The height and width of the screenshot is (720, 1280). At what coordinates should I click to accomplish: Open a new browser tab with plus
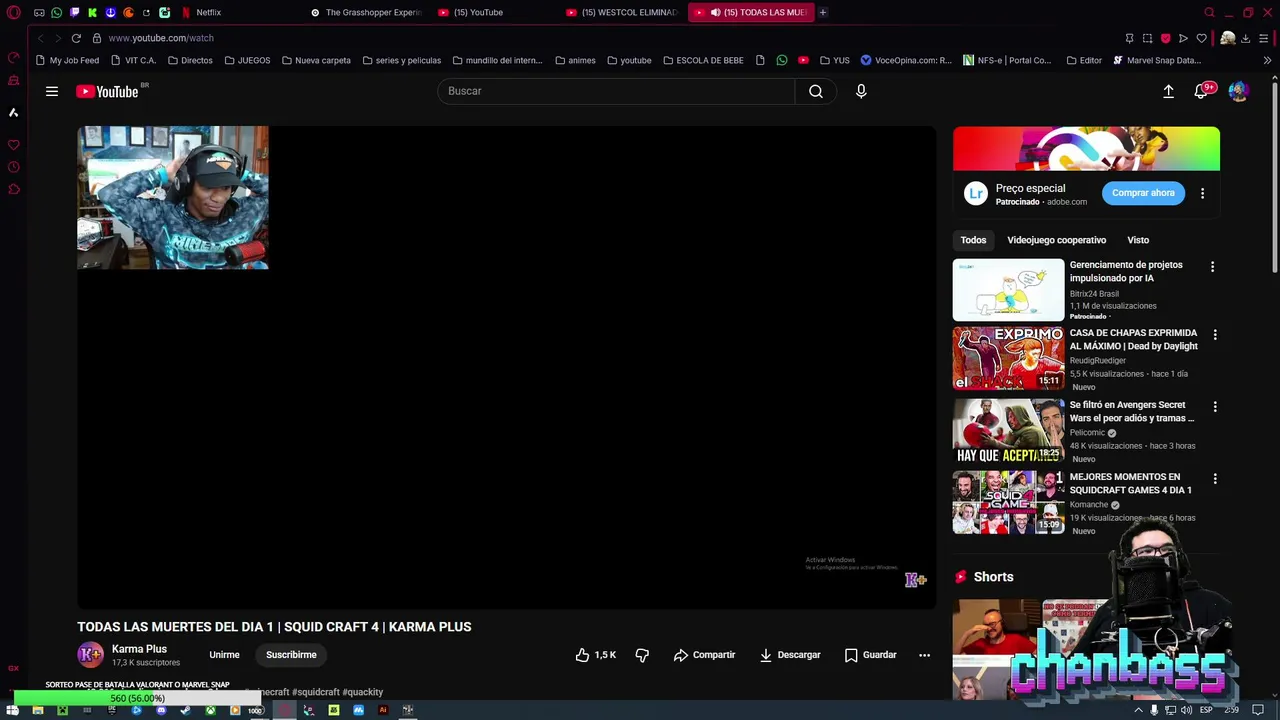822,12
